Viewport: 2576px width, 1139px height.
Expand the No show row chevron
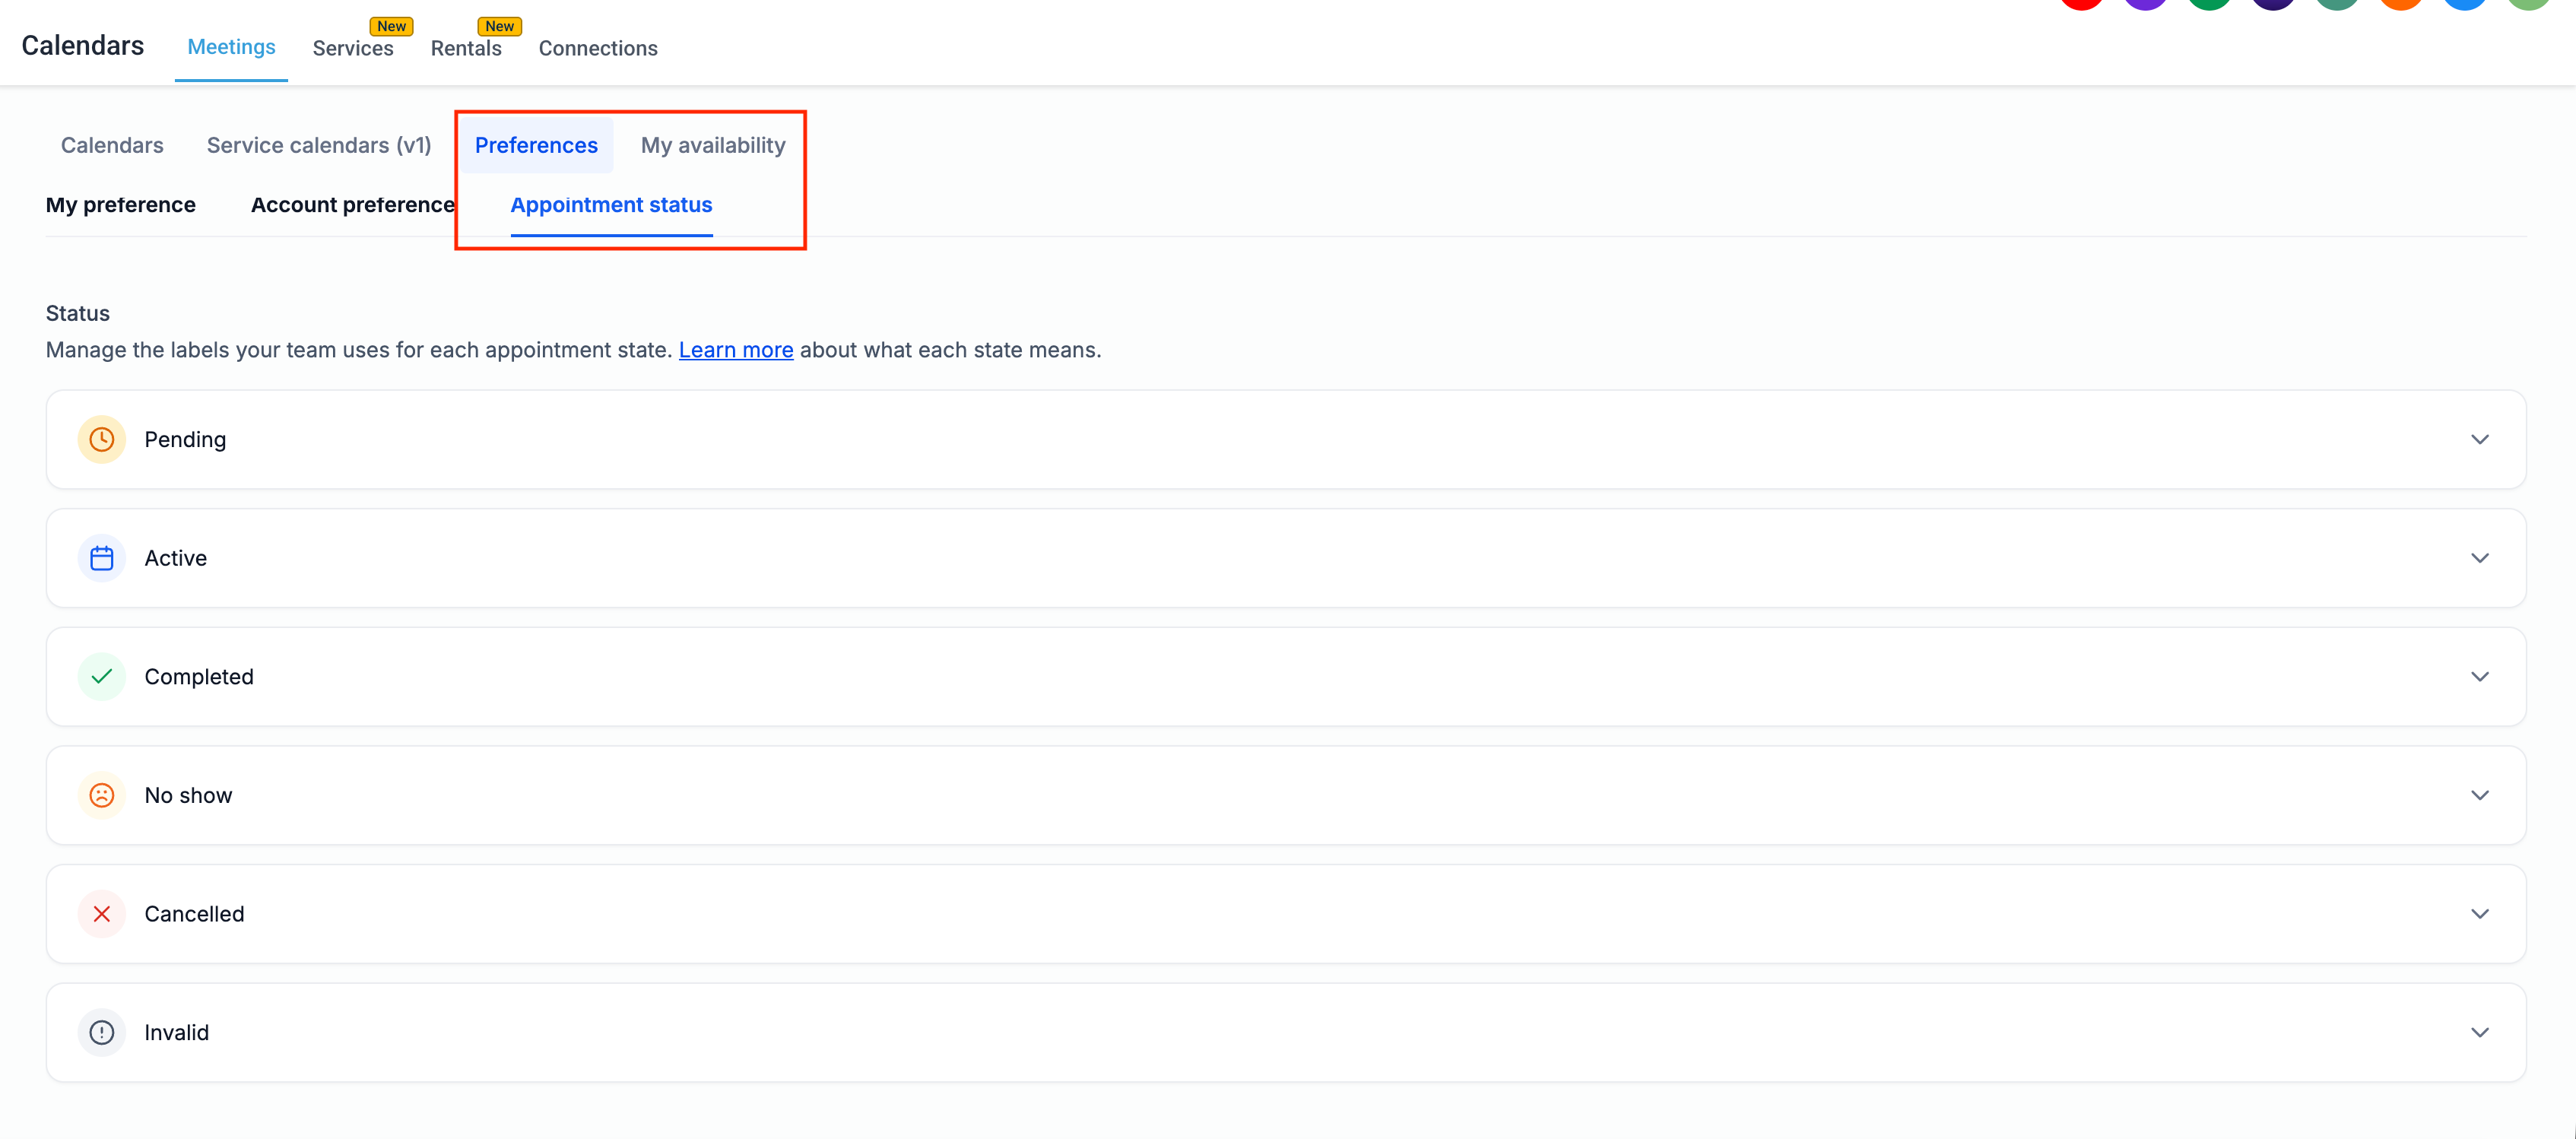point(2479,795)
